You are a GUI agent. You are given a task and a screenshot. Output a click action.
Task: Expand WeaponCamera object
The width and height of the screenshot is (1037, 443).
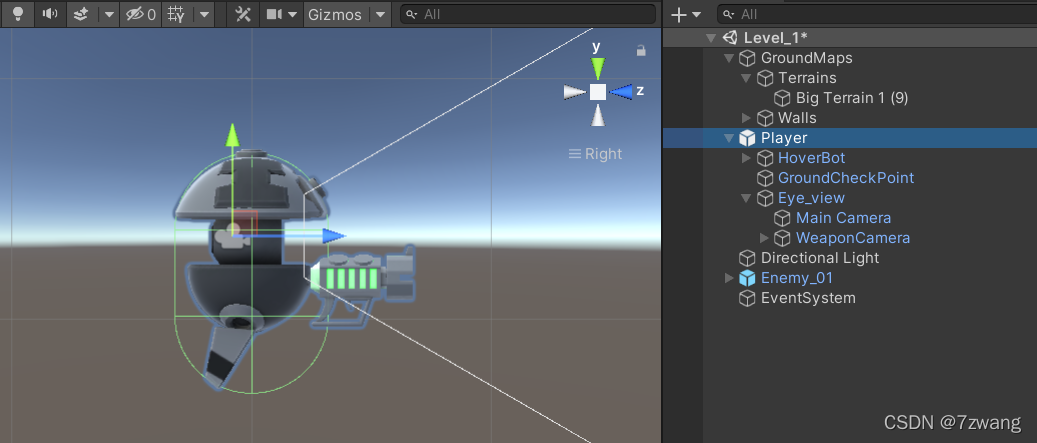coord(764,237)
